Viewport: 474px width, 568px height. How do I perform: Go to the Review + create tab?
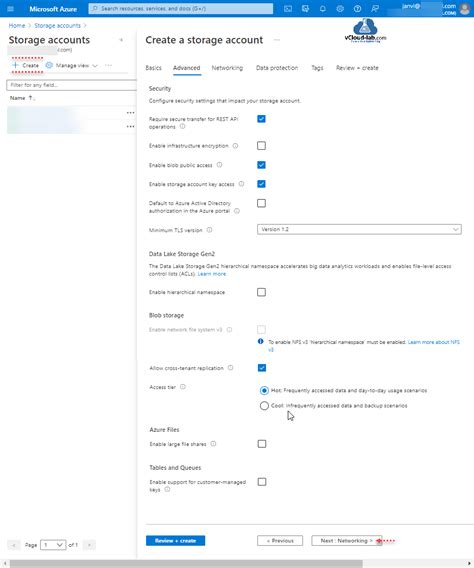[x=357, y=68]
